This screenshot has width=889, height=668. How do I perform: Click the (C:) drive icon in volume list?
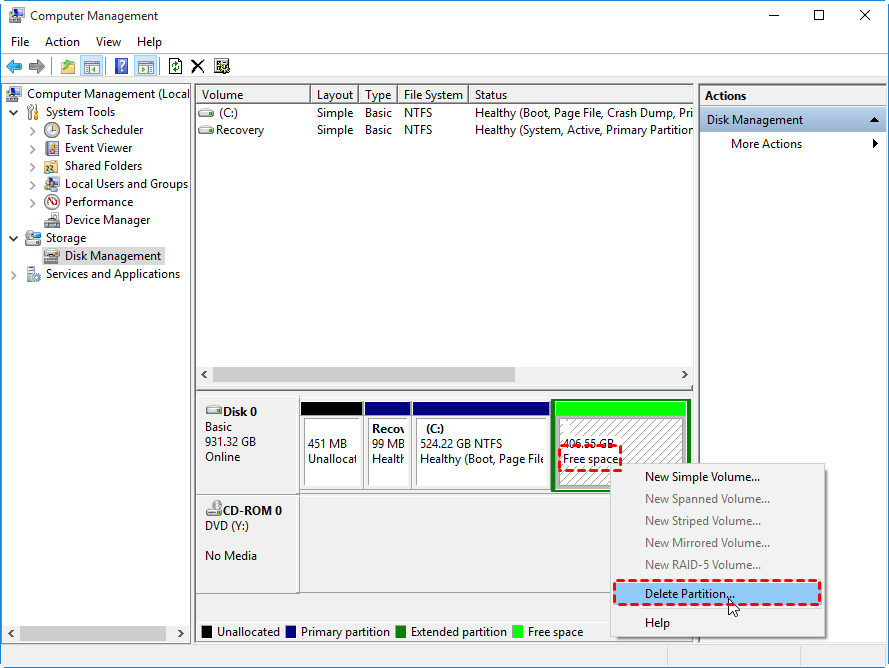coord(206,113)
